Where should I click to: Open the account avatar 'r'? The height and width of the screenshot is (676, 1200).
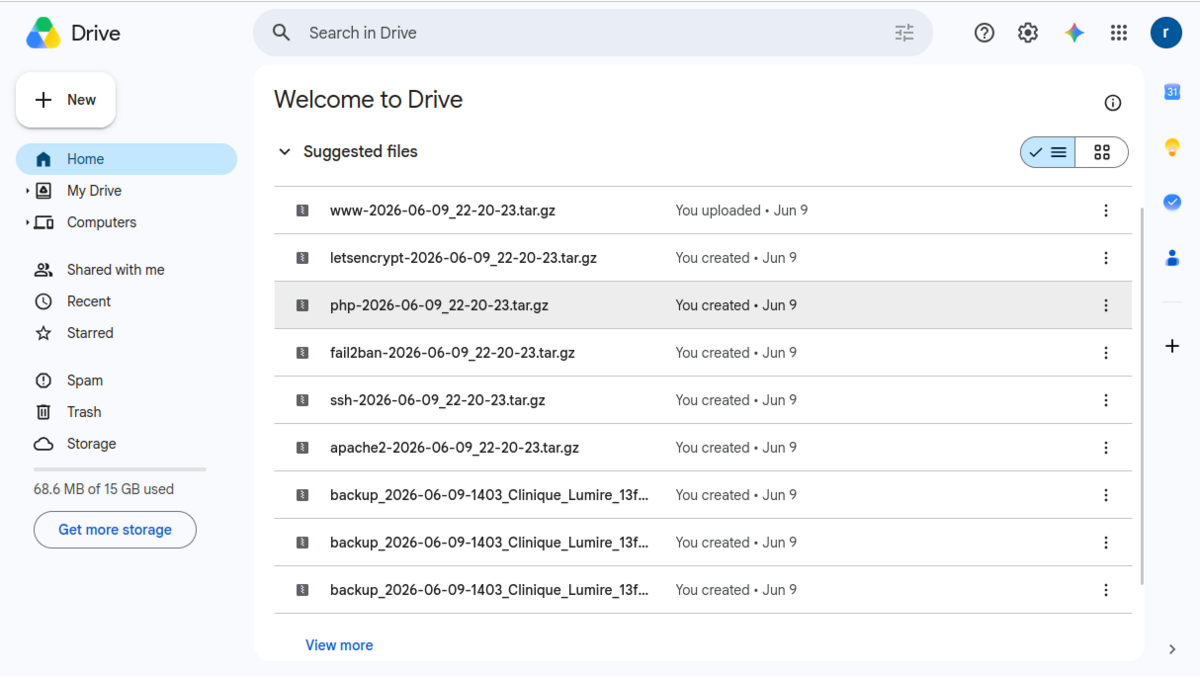[x=1166, y=33]
